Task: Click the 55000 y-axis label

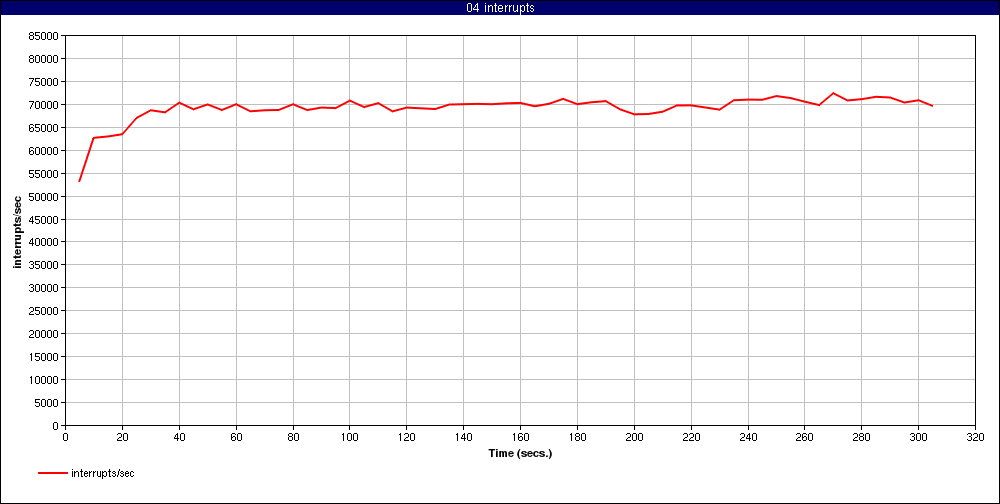Action: [x=44, y=174]
